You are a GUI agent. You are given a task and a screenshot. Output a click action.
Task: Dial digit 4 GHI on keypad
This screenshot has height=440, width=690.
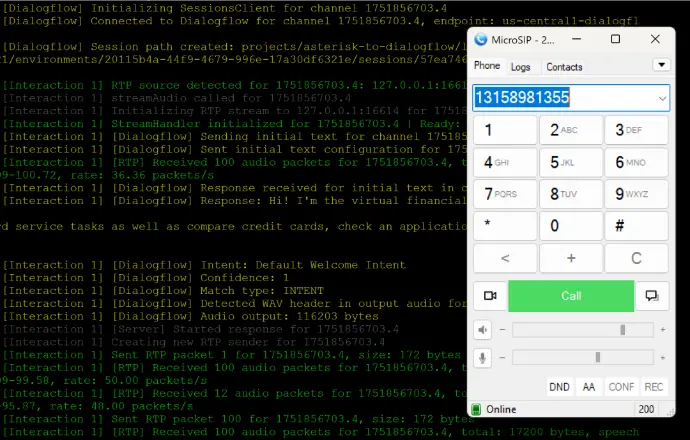505,162
